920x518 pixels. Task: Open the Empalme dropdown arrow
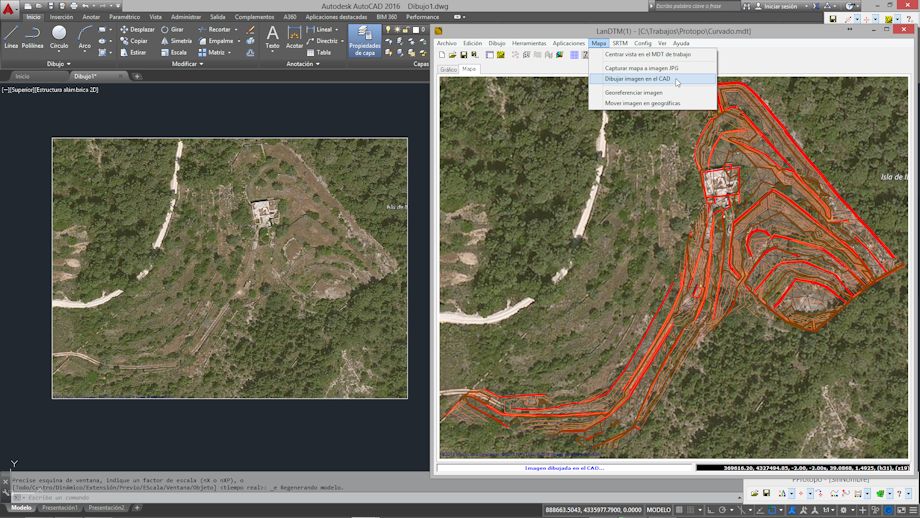click(x=238, y=41)
